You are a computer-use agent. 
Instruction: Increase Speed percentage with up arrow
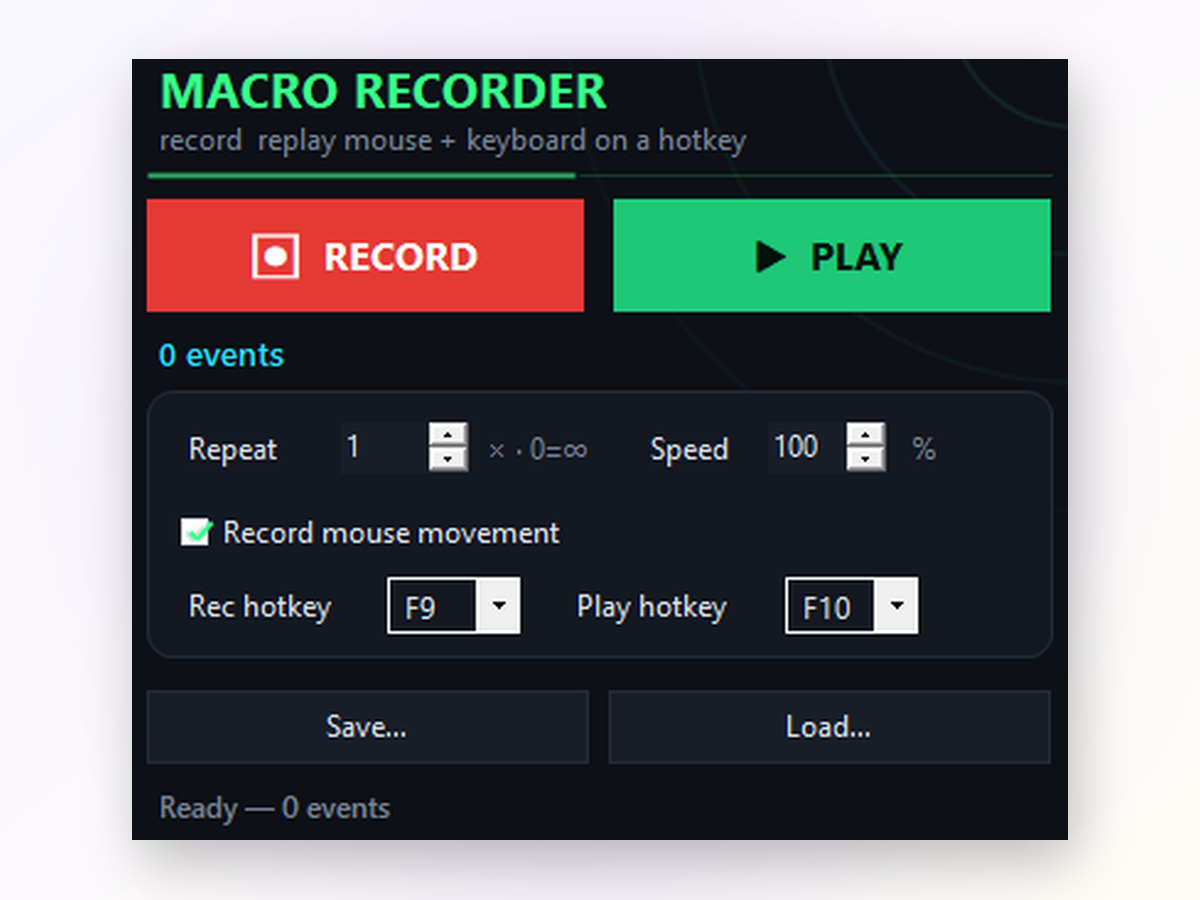pos(866,435)
